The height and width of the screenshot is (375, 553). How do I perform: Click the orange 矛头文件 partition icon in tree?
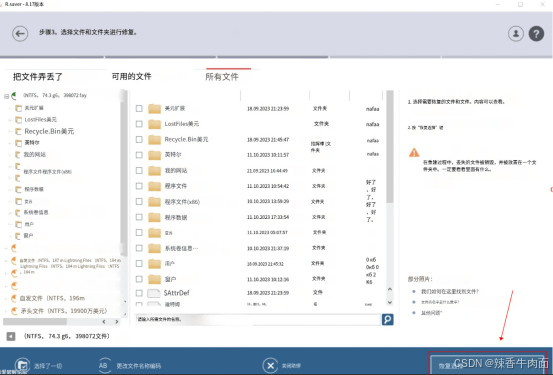coord(14,311)
